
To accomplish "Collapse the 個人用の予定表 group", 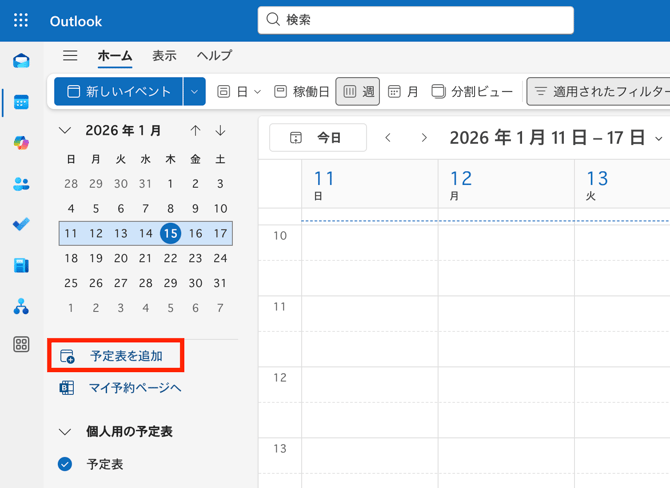I will click(x=65, y=432).
